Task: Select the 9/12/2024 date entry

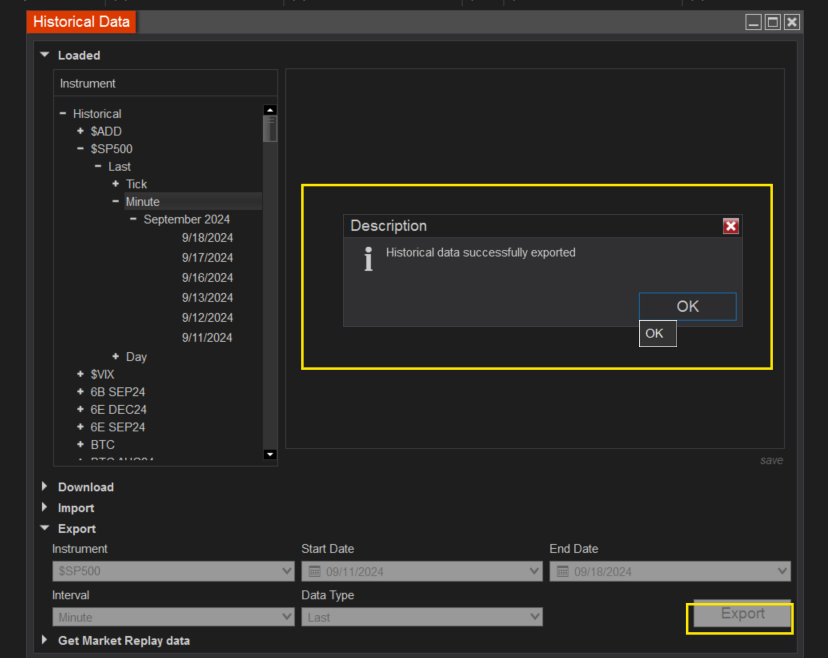Action: click(x=207, y=318)
